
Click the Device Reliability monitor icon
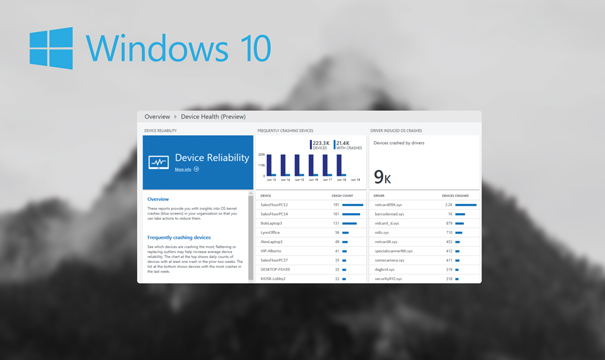pyautogui.click(x=159, y=162)
